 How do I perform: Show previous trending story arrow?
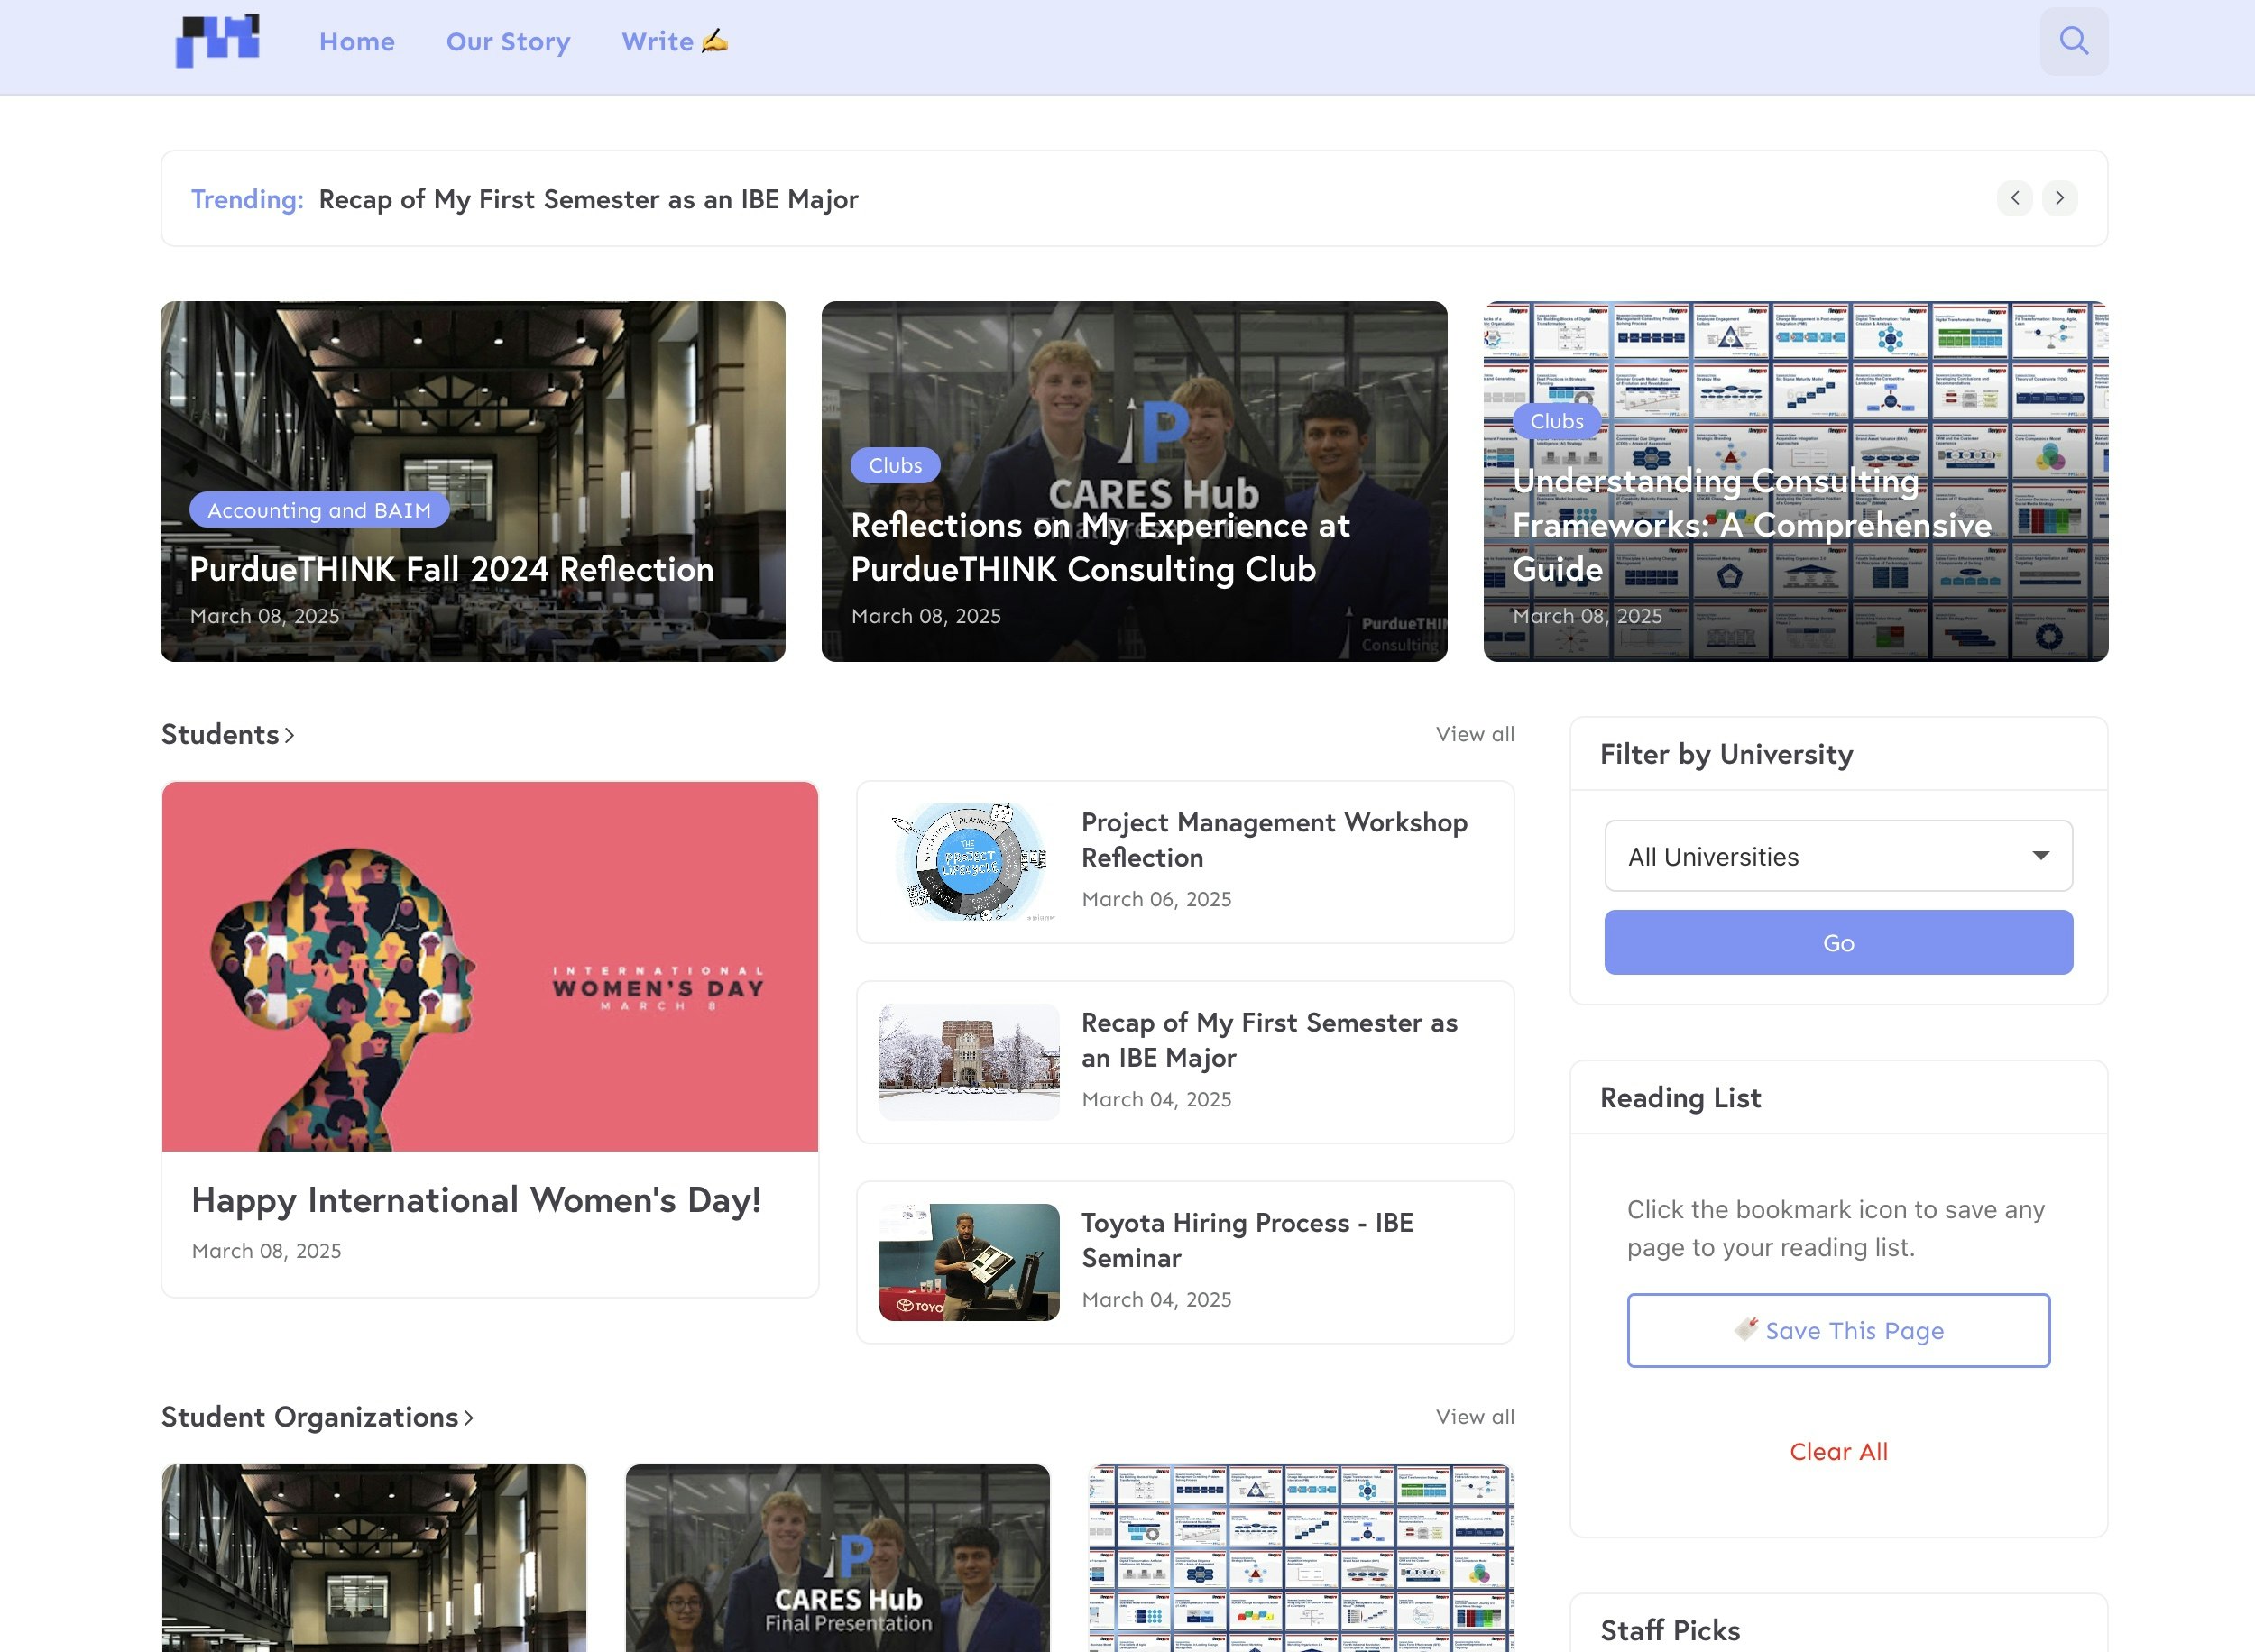2014,198
